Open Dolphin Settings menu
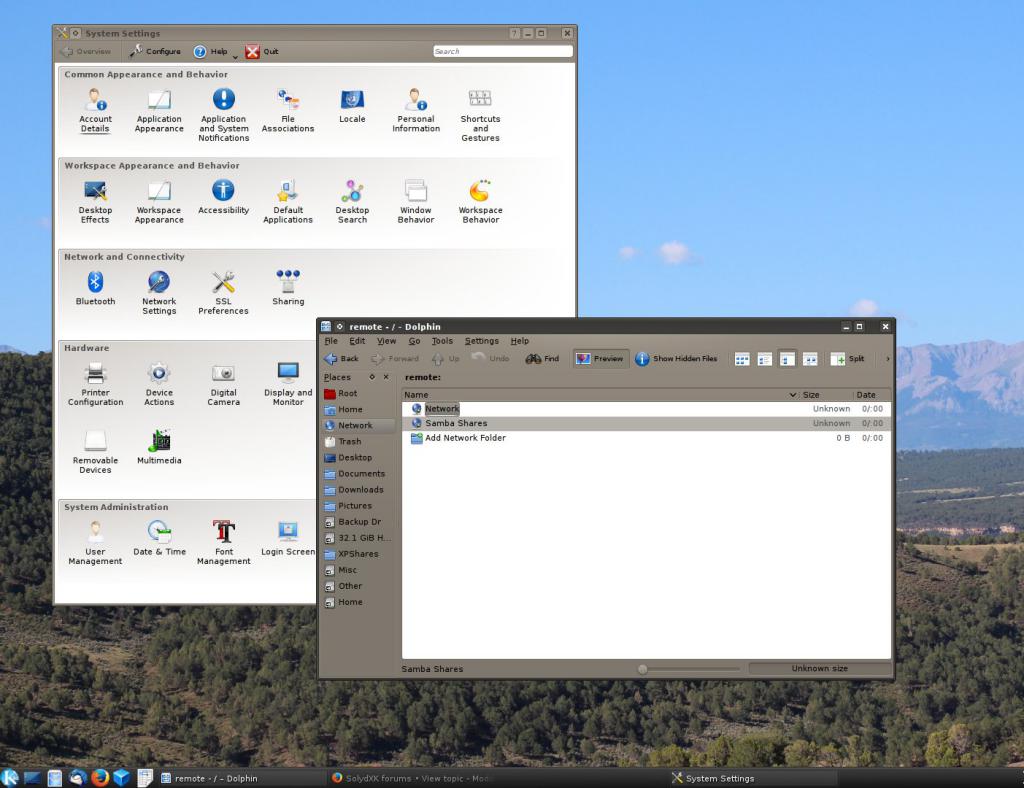Screen dimensions: 1024x788 (x=482, y=341)
